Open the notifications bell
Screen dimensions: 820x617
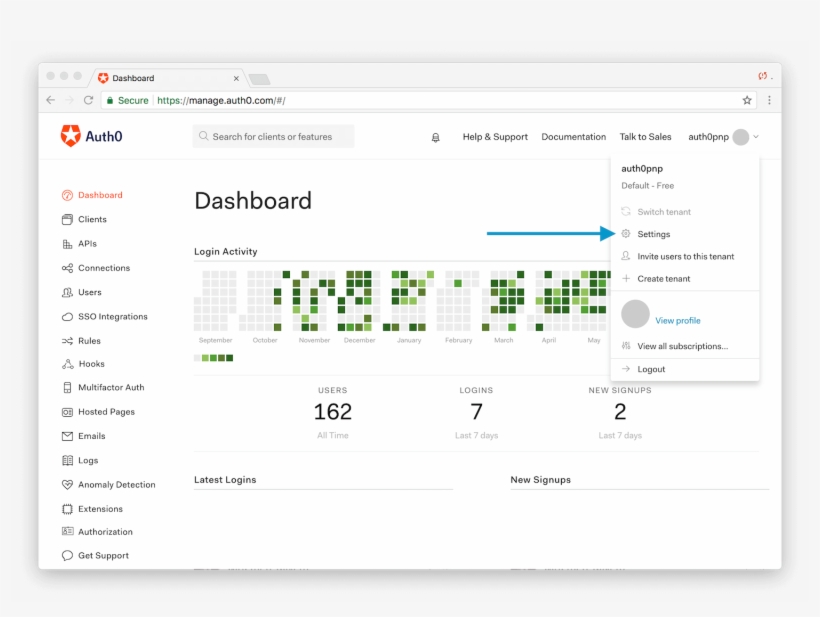(x=435, y=137)
